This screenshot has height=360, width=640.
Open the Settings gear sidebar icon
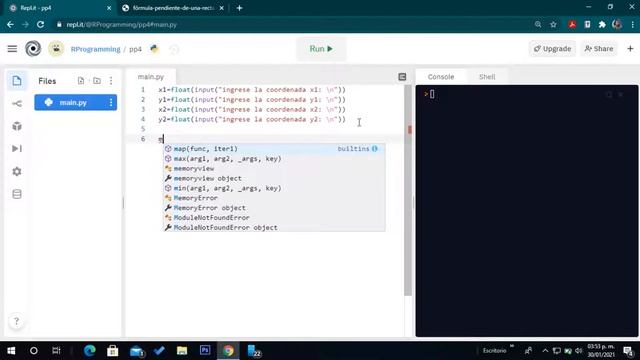(17, 171)
